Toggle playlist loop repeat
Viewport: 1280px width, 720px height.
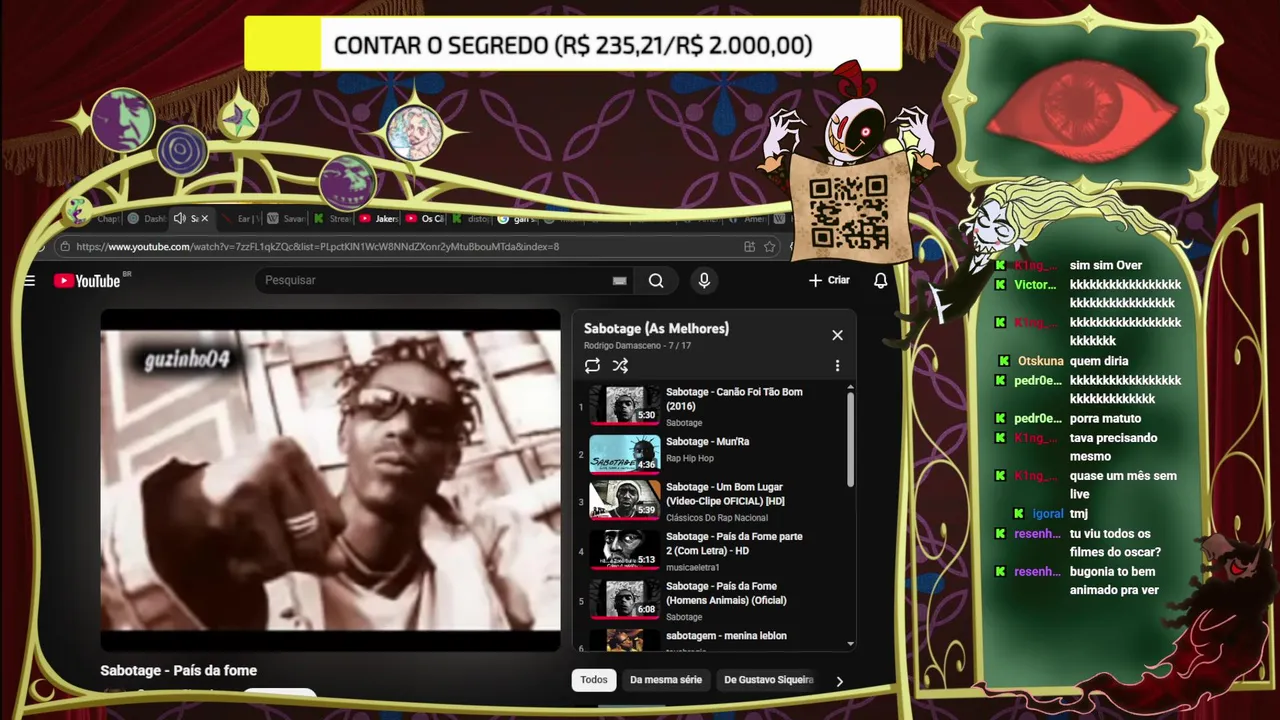[592, 366]
